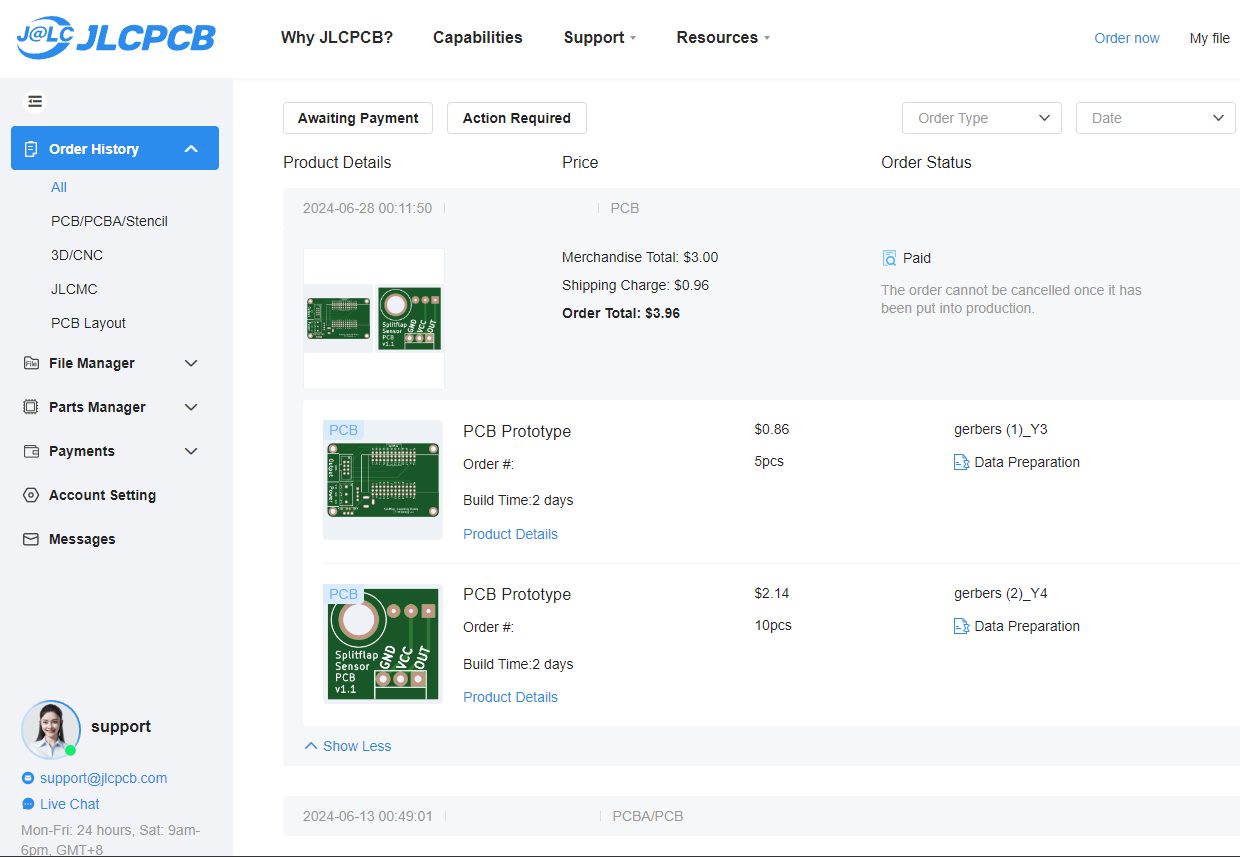Click the Account Setting hexagon icon
This screenshot has width=1240, height=857.
tap(31, 495)
